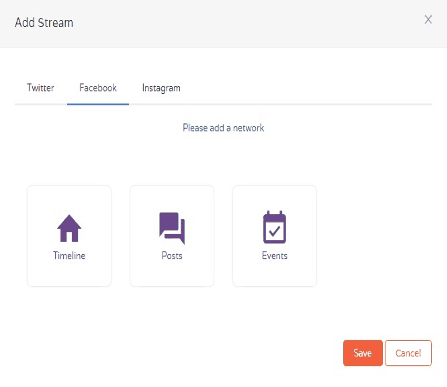This screenshot has height=387, width=447.
Task: Click the Events text label
Action: 274,256
